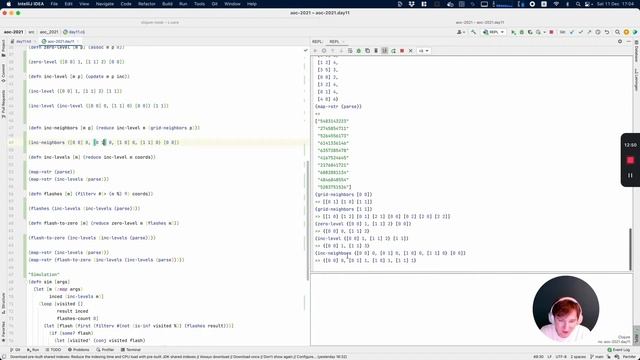Open the Commit side panel
Image resolution: width=640 pixels, height=360 pixels.
click(x=3, y=73)
